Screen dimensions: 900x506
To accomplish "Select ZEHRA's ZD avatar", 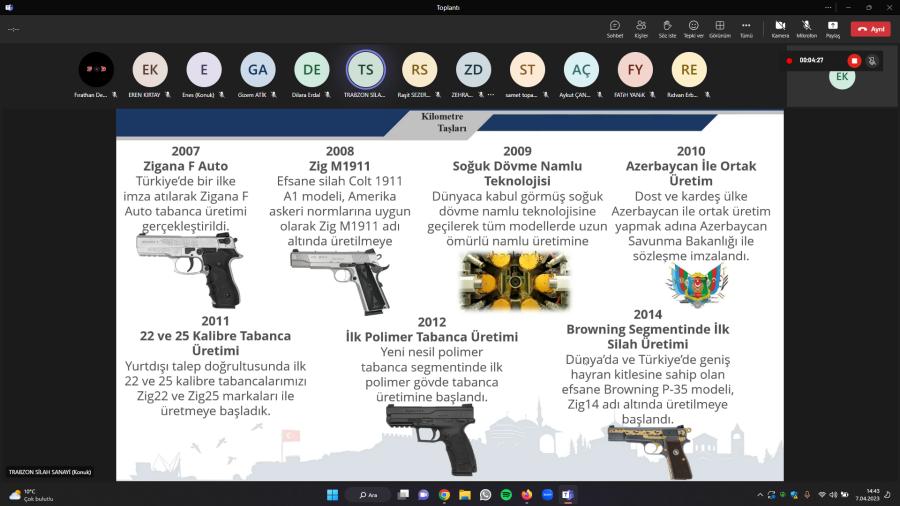I will pos(474,69).
